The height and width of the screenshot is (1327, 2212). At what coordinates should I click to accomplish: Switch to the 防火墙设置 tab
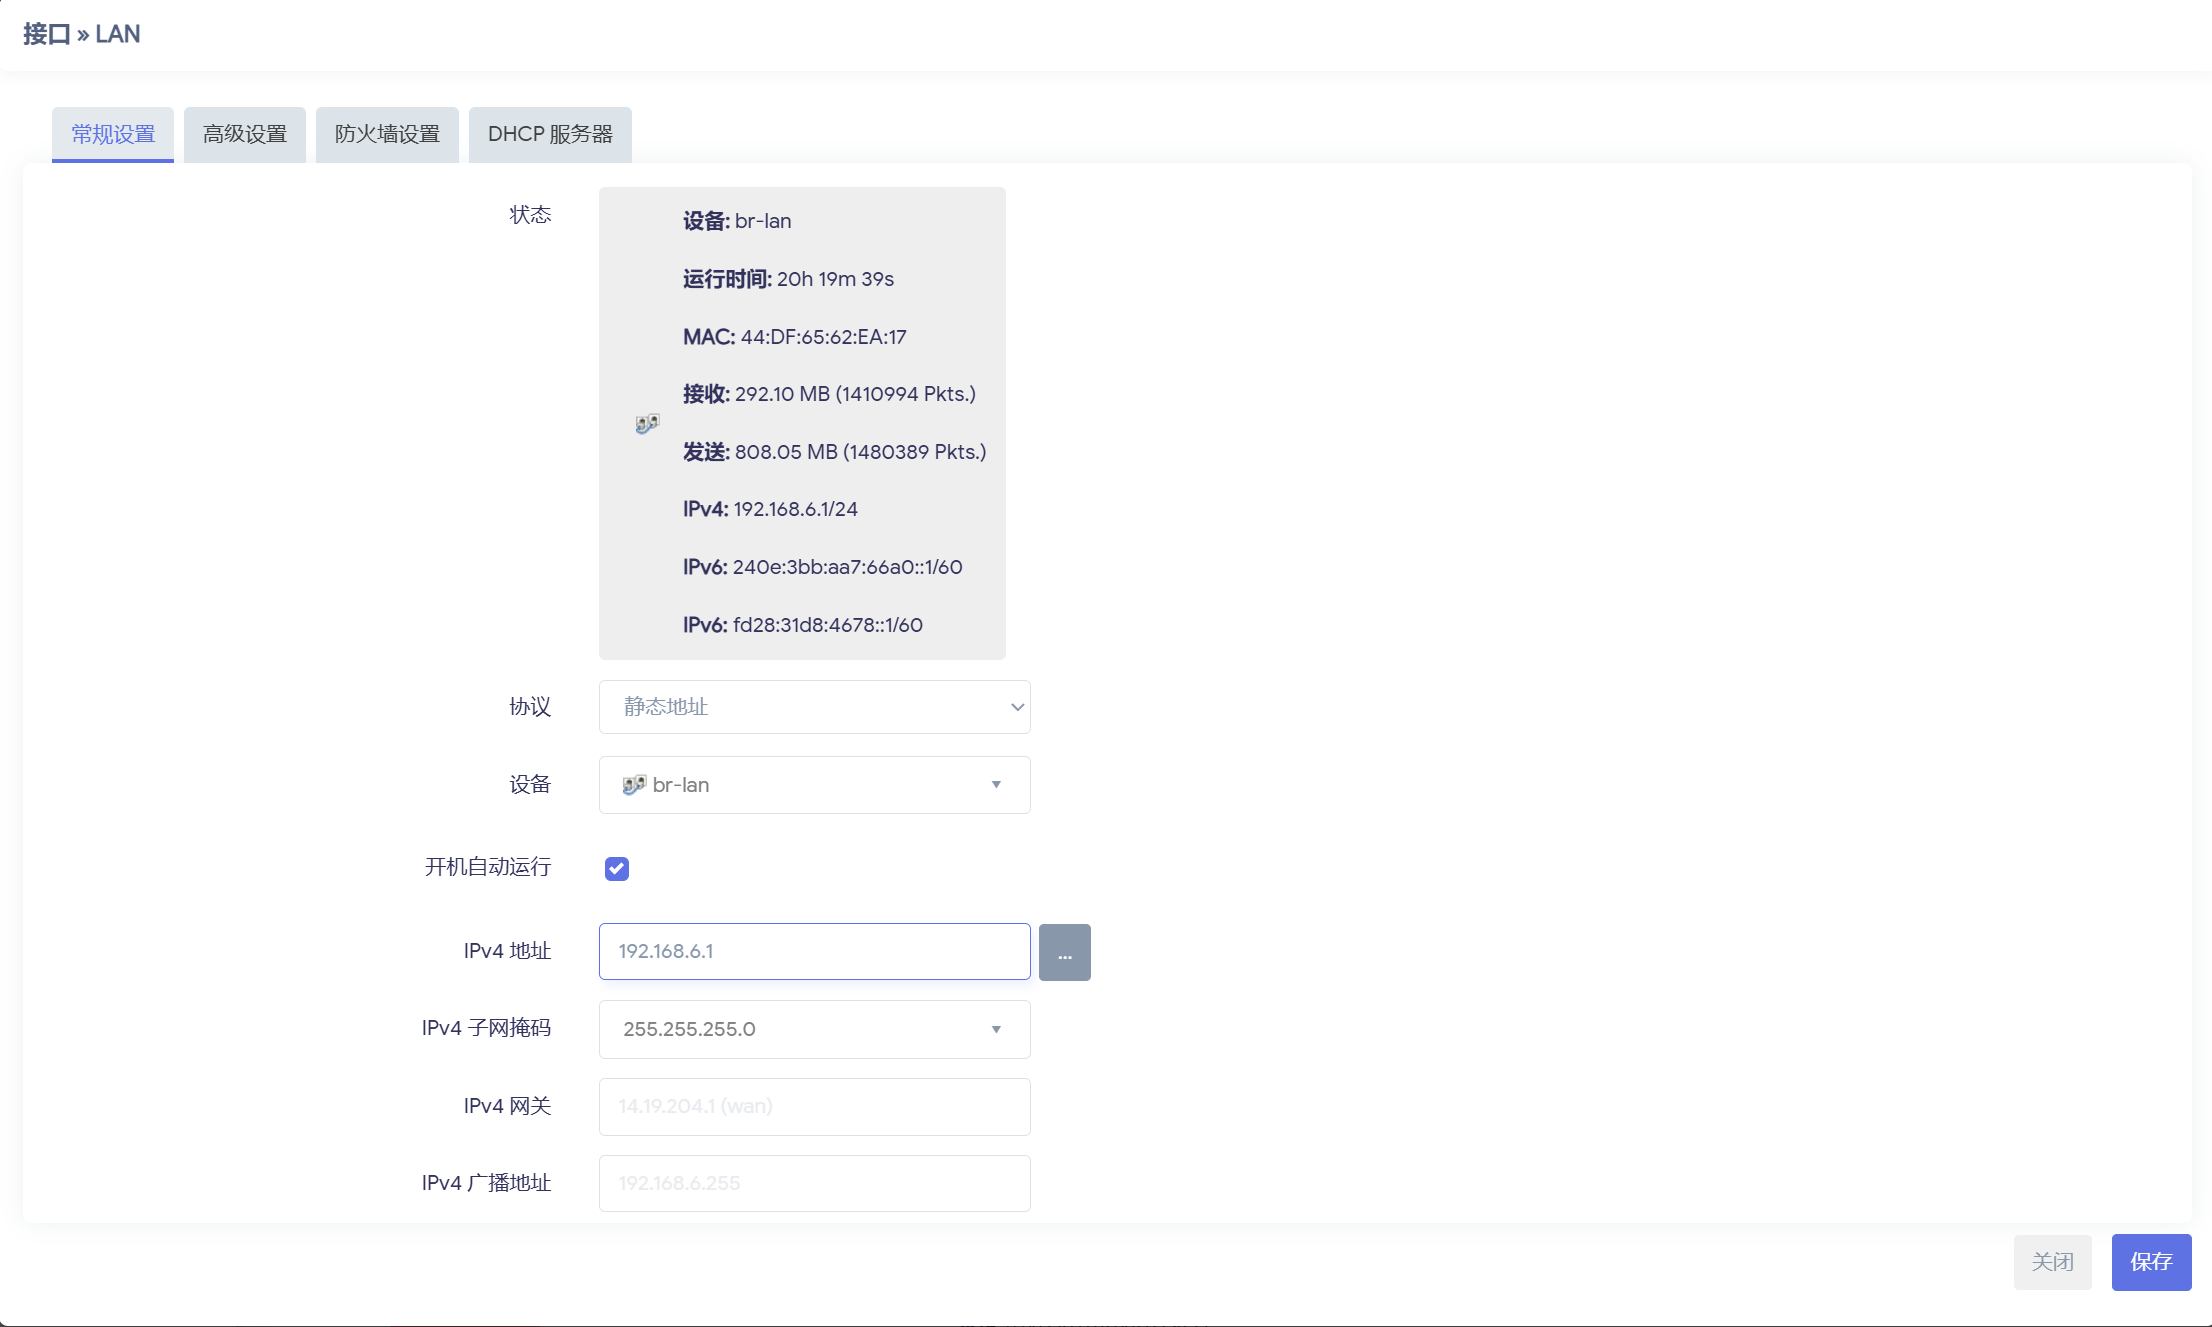387,134
